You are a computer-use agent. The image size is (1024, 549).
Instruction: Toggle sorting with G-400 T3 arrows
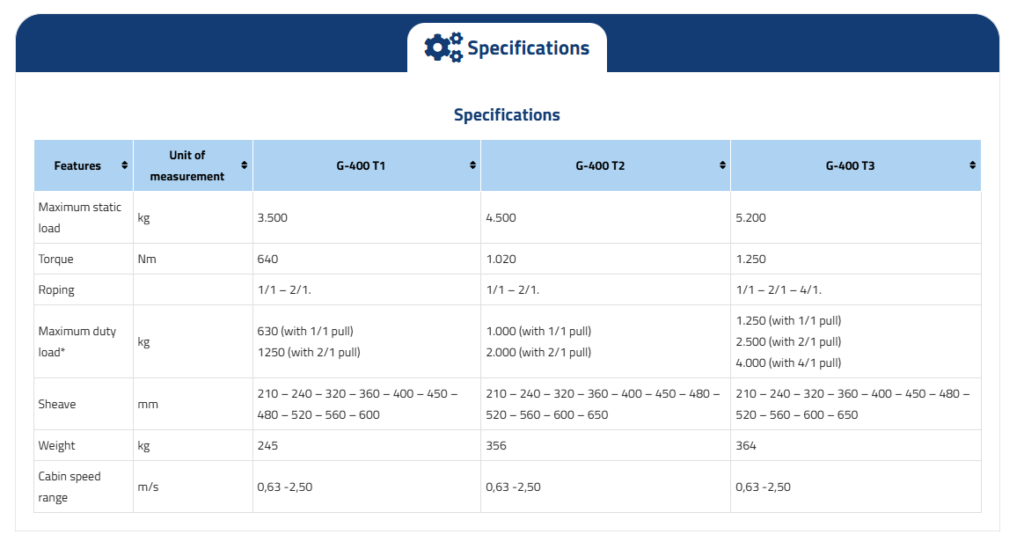tap(972, 165)
